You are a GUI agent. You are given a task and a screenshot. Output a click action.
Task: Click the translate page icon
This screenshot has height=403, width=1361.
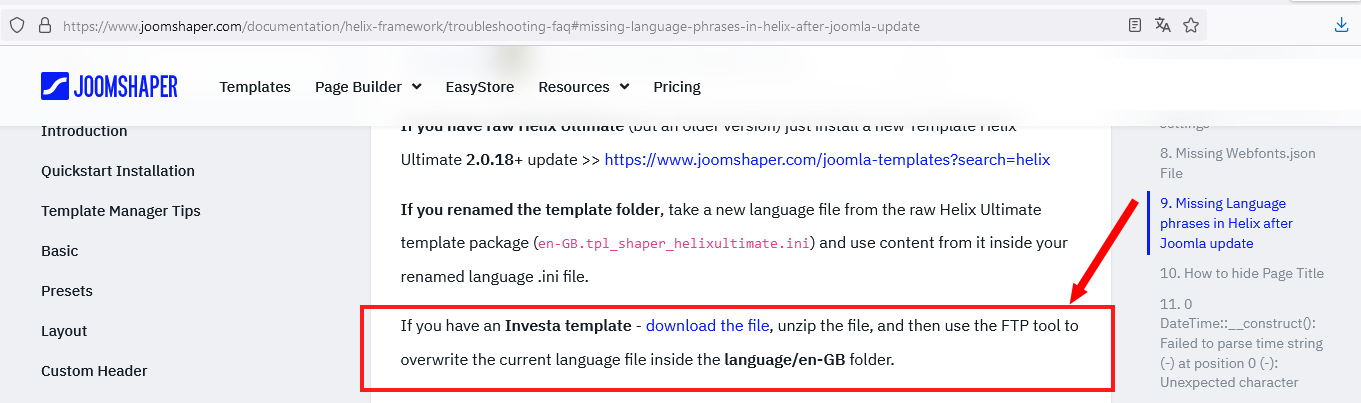tap(1162, 26)
